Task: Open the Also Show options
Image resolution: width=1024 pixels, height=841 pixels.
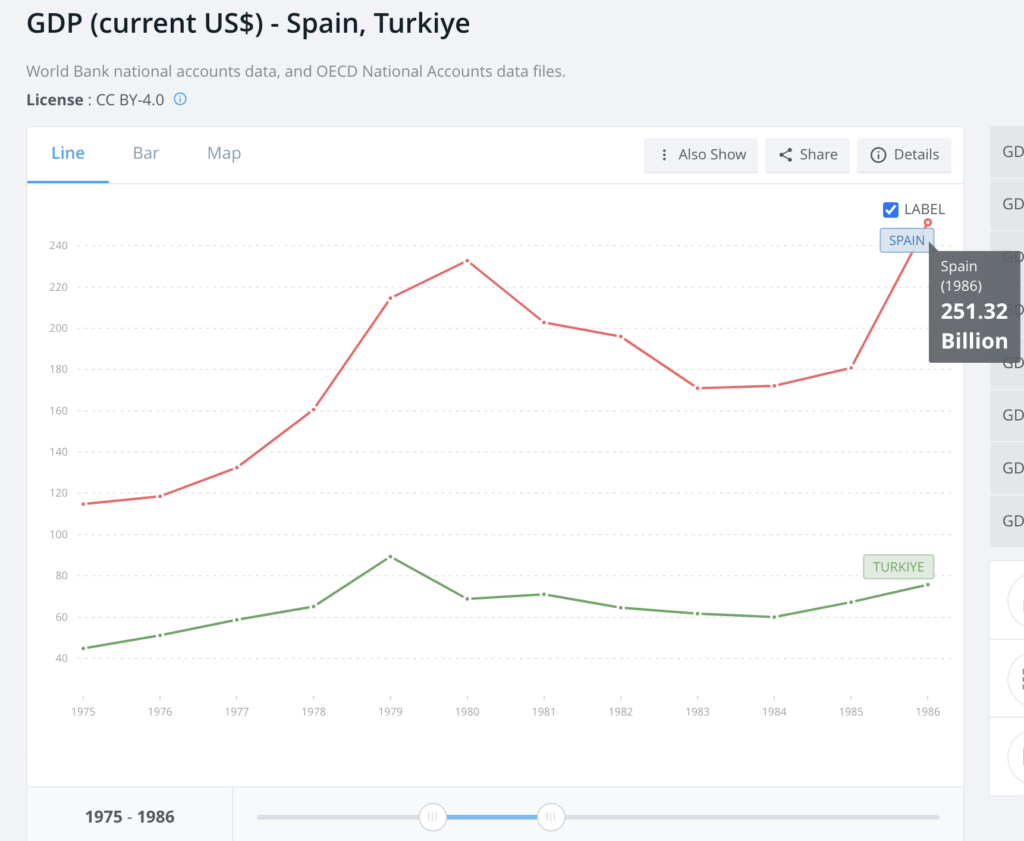Action: (702, 155)
